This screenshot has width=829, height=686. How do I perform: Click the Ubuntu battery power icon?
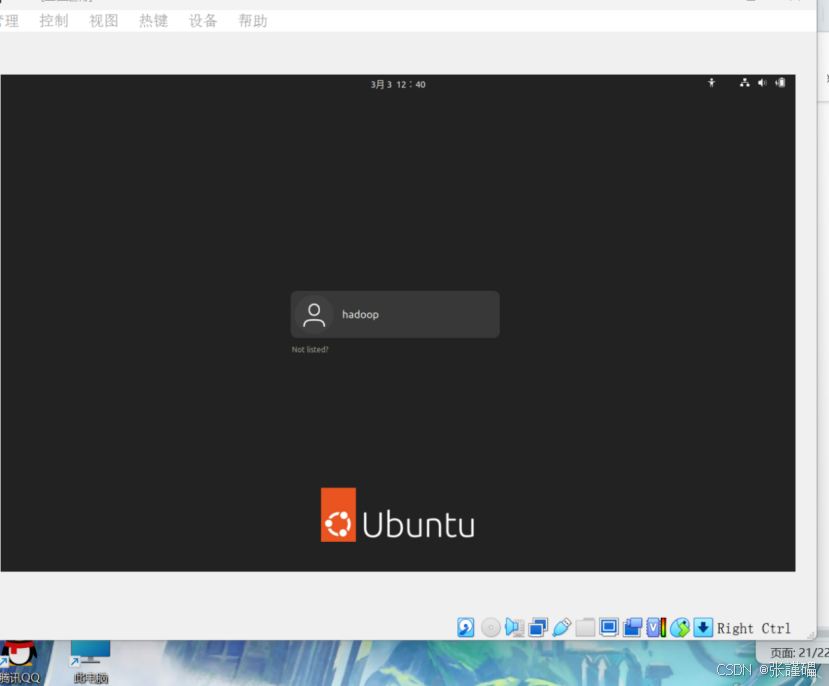click(x=780, y=82)
